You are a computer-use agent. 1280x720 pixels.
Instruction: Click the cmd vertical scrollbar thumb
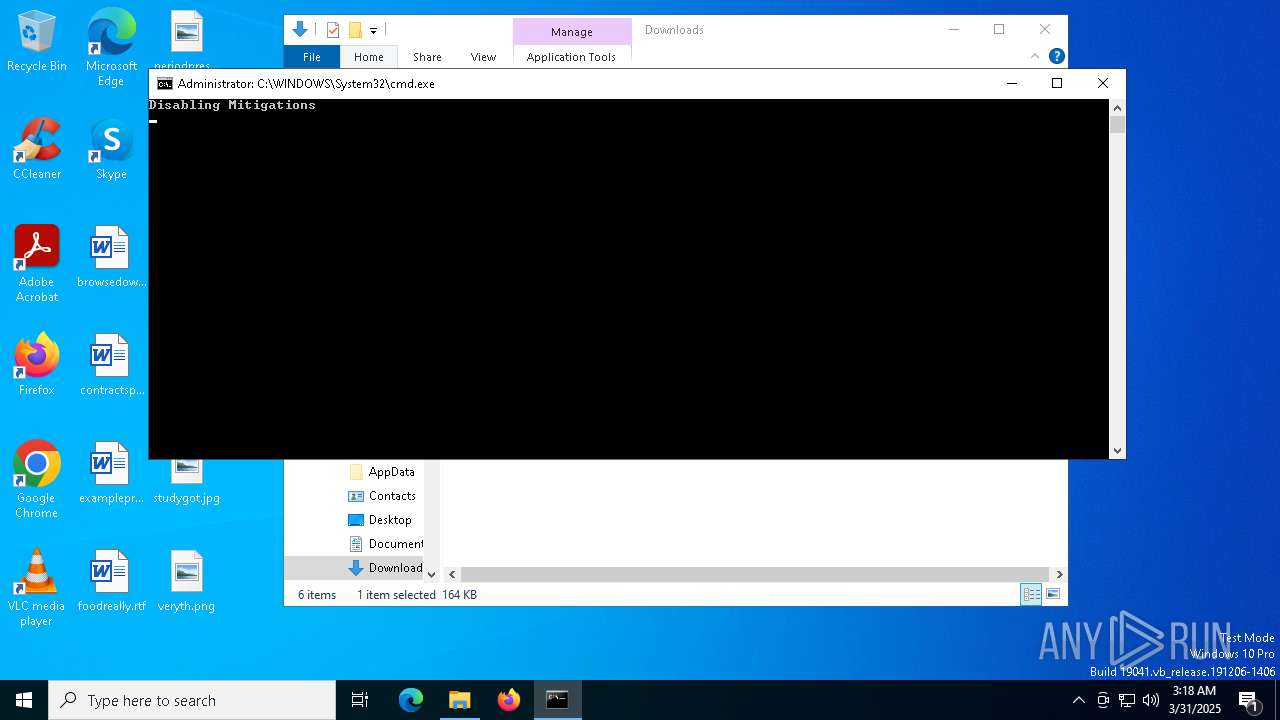[x=1117, y=125]
